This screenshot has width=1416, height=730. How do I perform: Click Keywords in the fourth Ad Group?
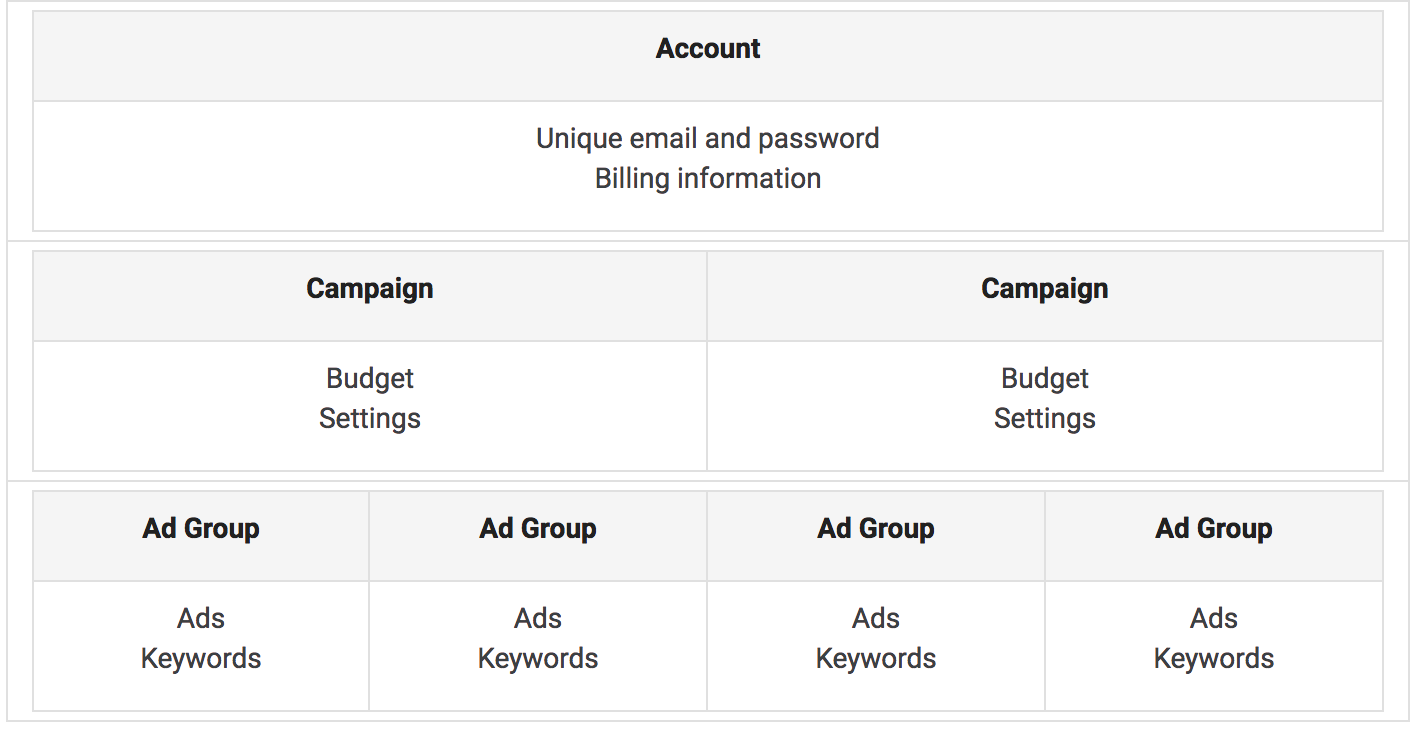1214,658
